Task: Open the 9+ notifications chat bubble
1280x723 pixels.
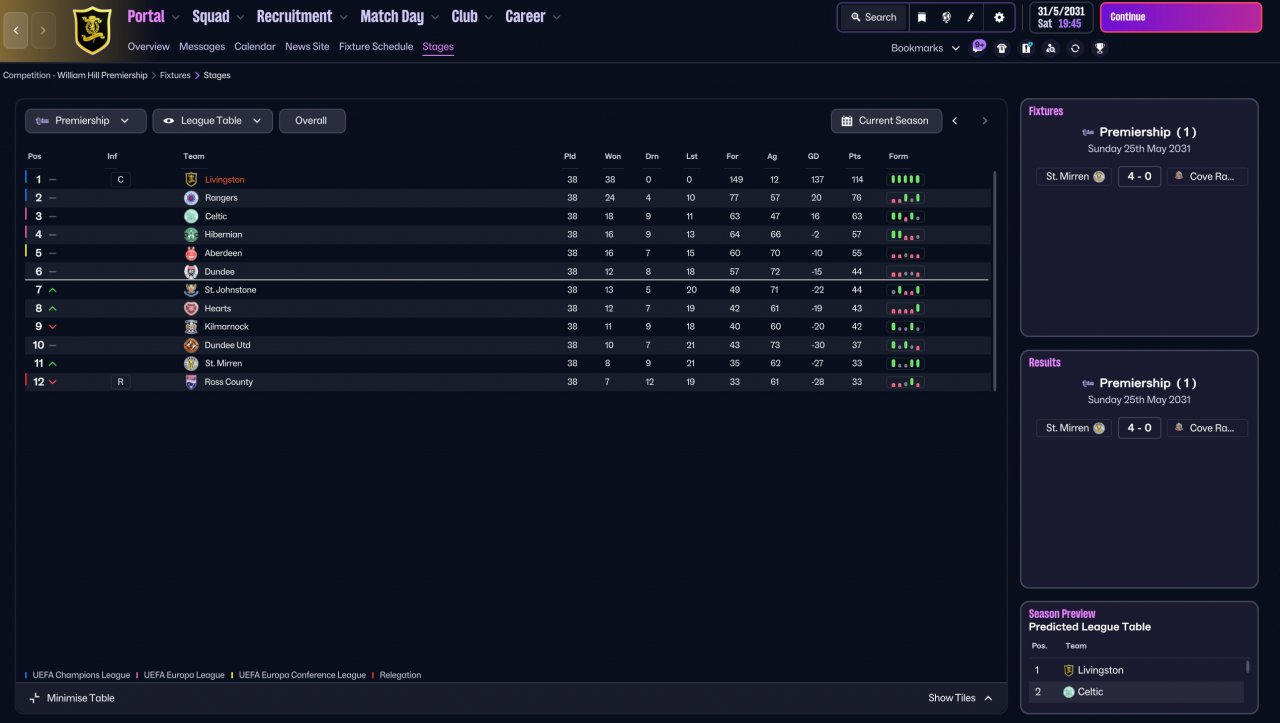Action: (978, 47)
